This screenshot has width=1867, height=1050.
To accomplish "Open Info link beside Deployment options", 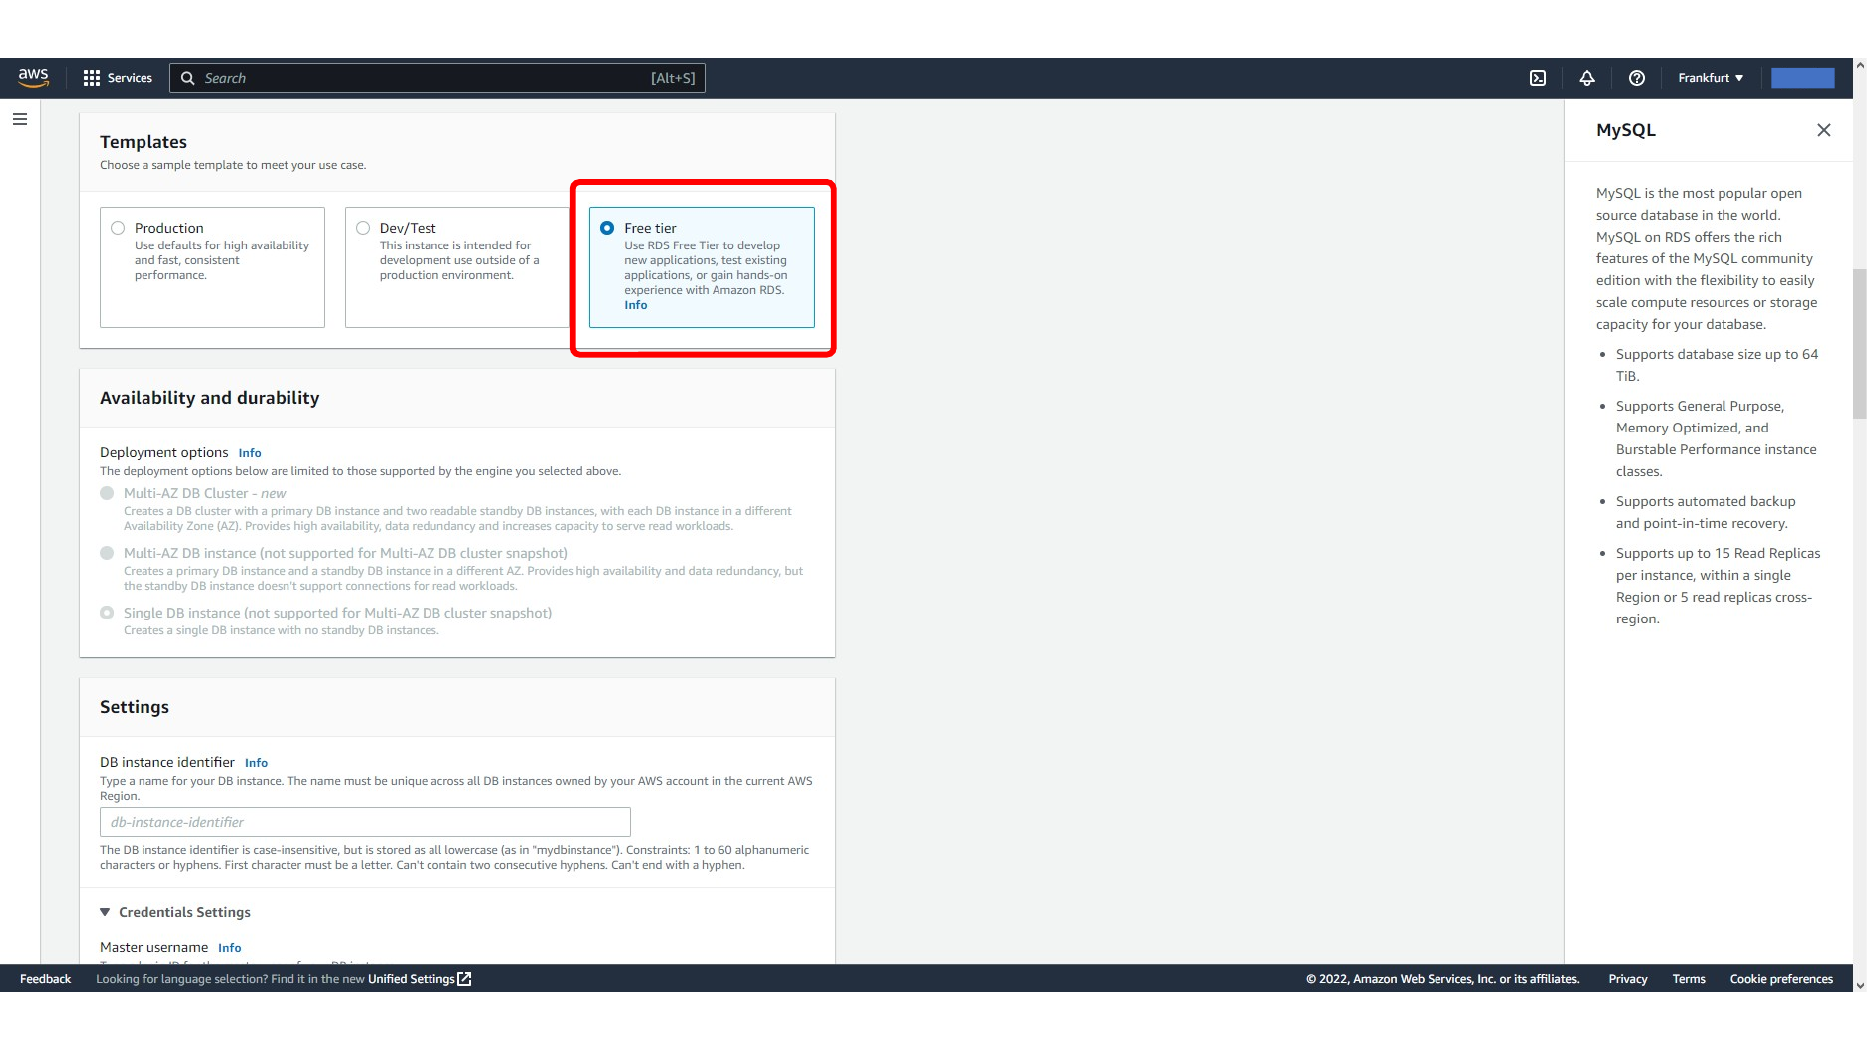I will pyautogui.click(x=250, y=453).
